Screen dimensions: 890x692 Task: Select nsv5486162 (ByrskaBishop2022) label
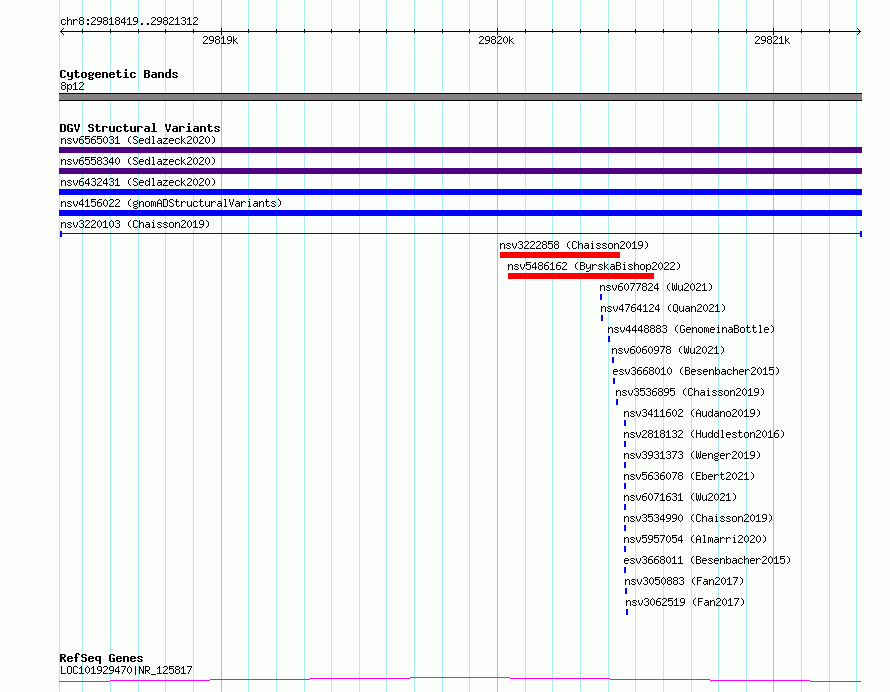594,266
